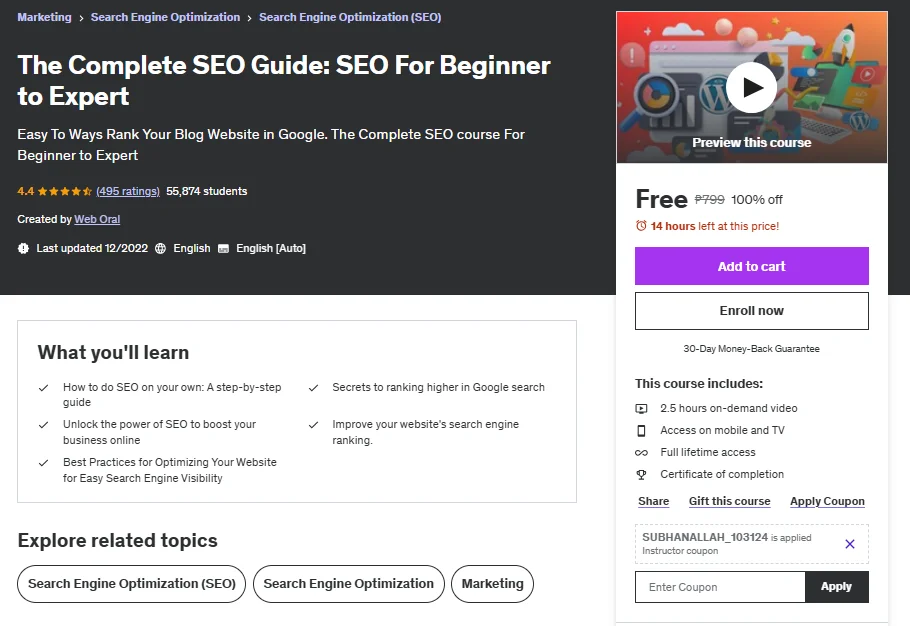910x626 pixels.
Task: Click the on-demand video icon
Action: (641, 408)
